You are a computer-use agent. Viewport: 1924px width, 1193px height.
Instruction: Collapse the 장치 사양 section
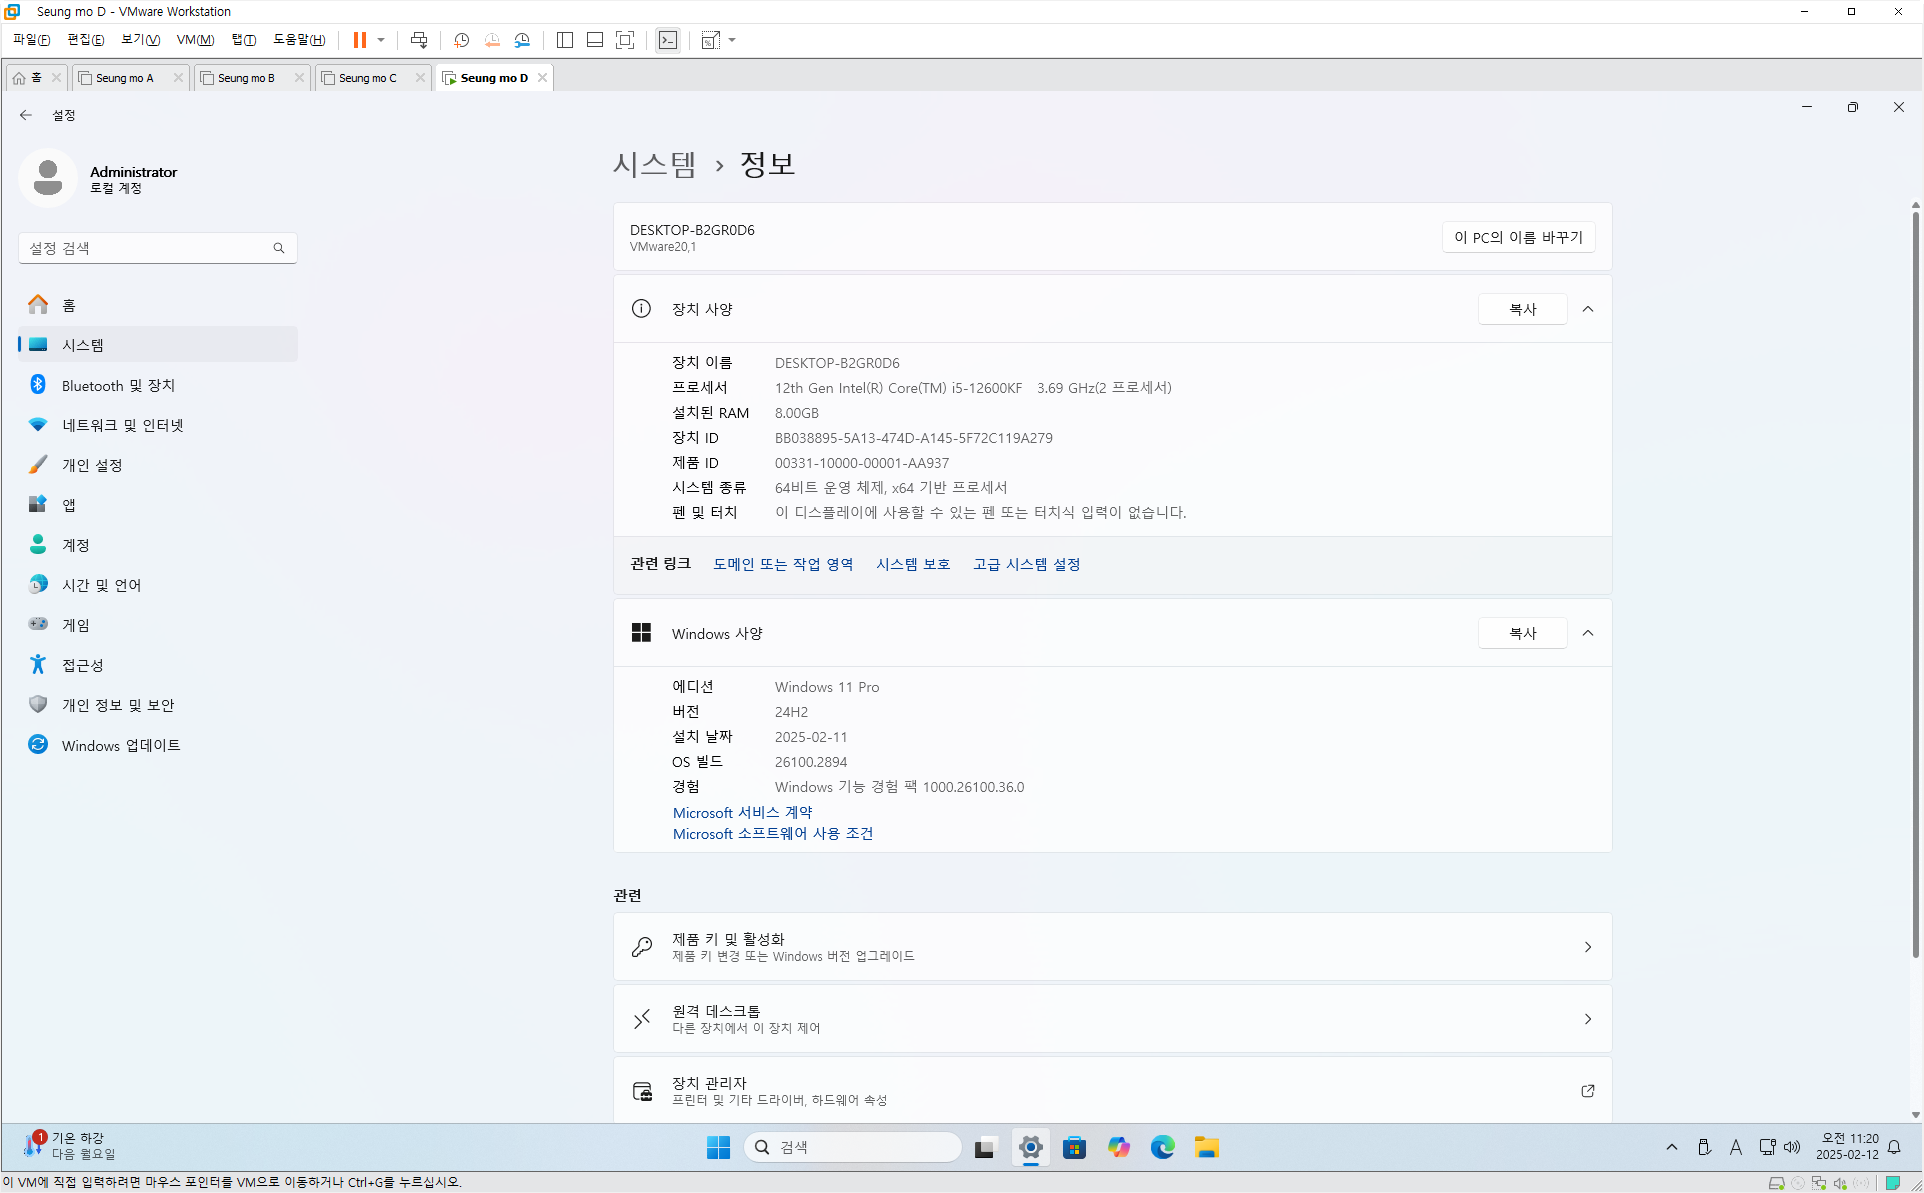coord(1588,309)
